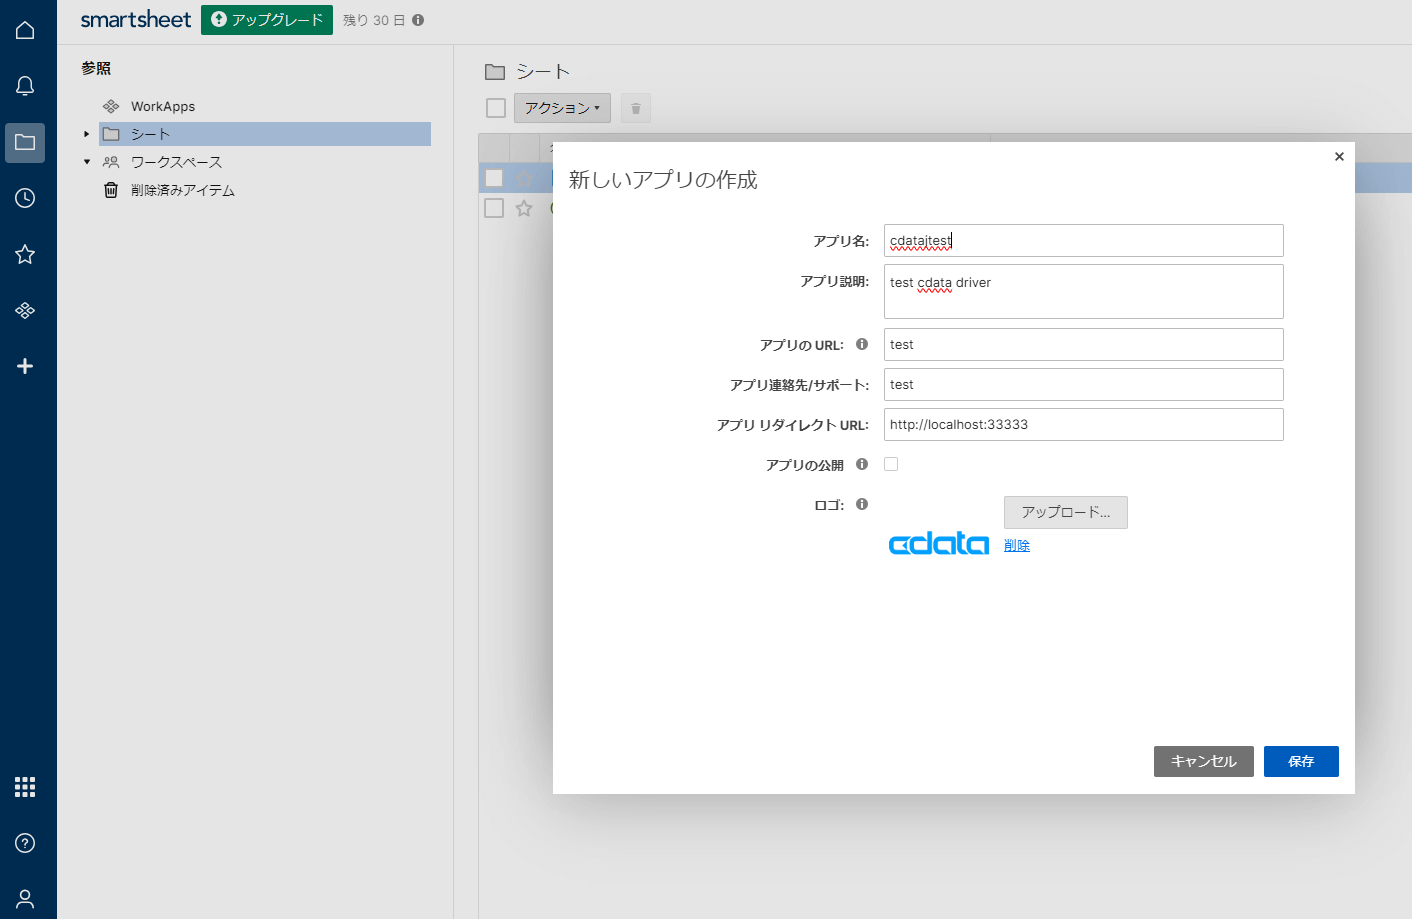This screenshot has width=1412, height=919.
Task: Click the 新しいアプリの作成 dialog title
Action: point(663,180)
